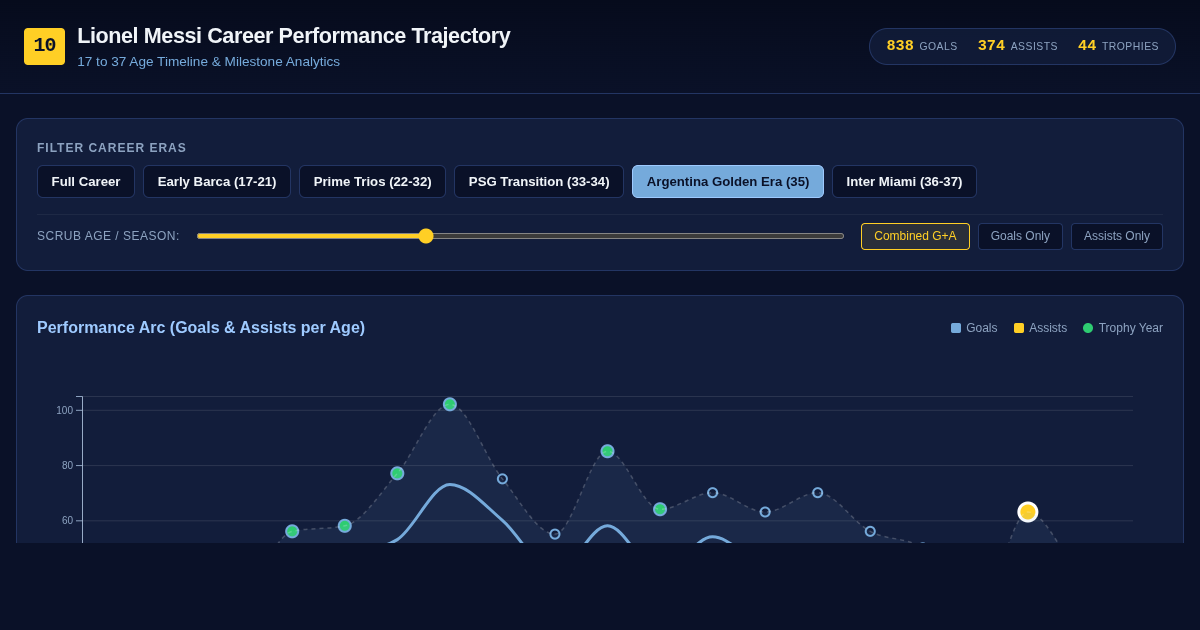
Task: Select the highlighted yellow data point
Action: [x=1028, y=512]
